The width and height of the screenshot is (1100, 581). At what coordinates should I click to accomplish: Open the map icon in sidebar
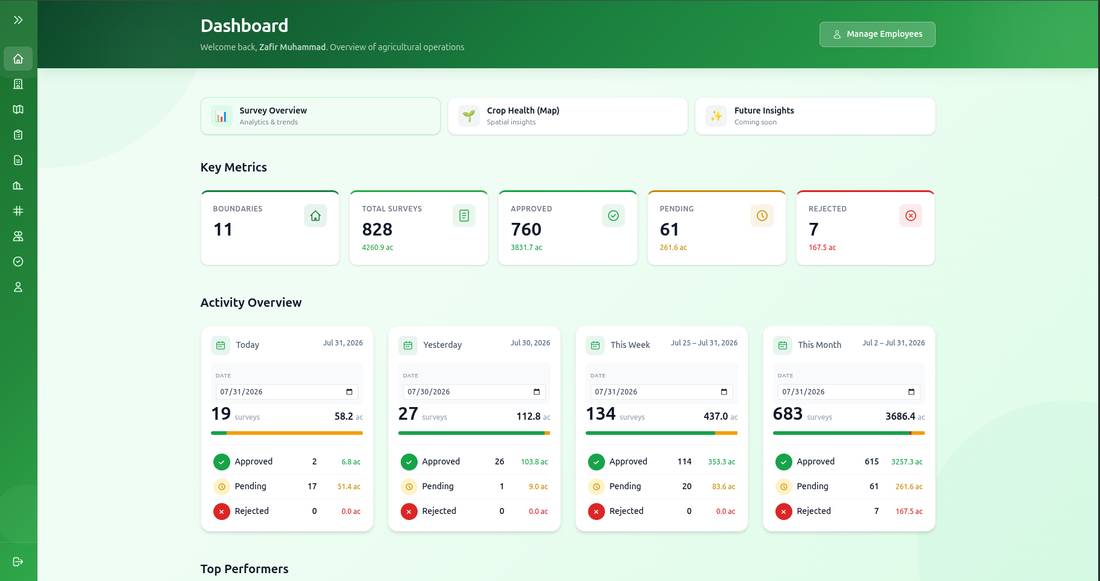point(18,109)
